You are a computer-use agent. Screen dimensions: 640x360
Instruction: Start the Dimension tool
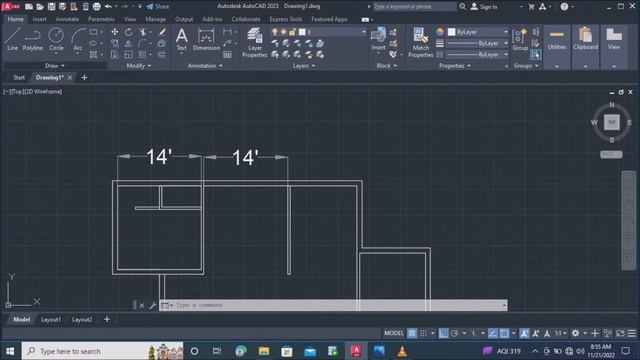click(x=206, y=39)
